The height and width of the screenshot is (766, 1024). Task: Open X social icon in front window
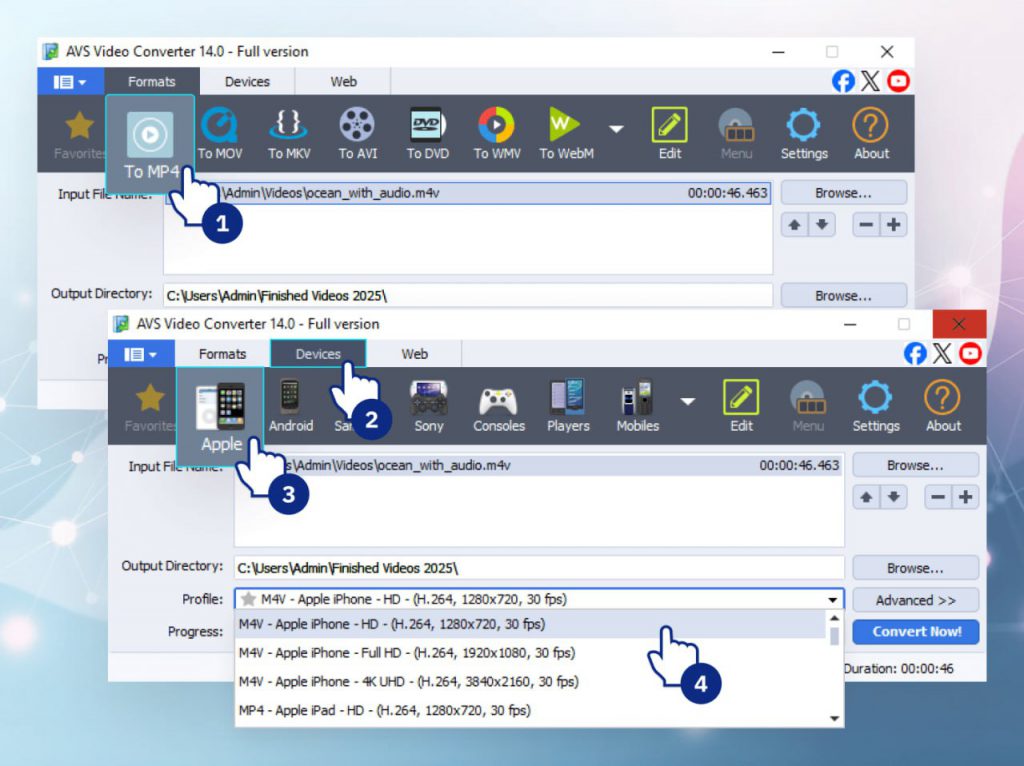point(942,353)
